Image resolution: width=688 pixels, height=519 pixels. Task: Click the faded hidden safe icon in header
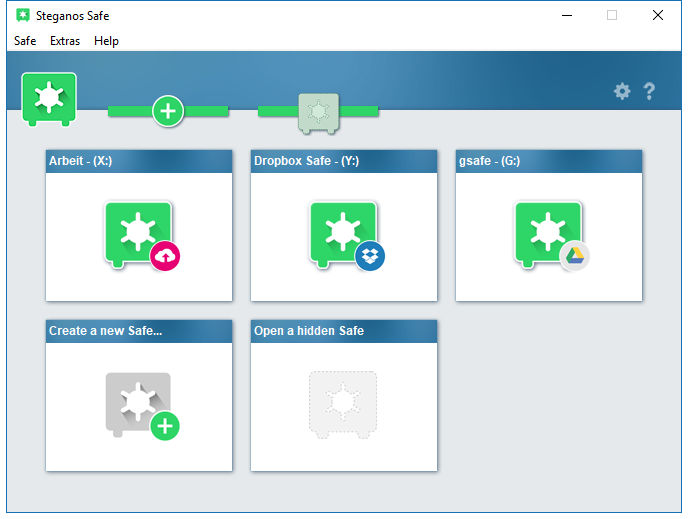click(x=319, y=113)
